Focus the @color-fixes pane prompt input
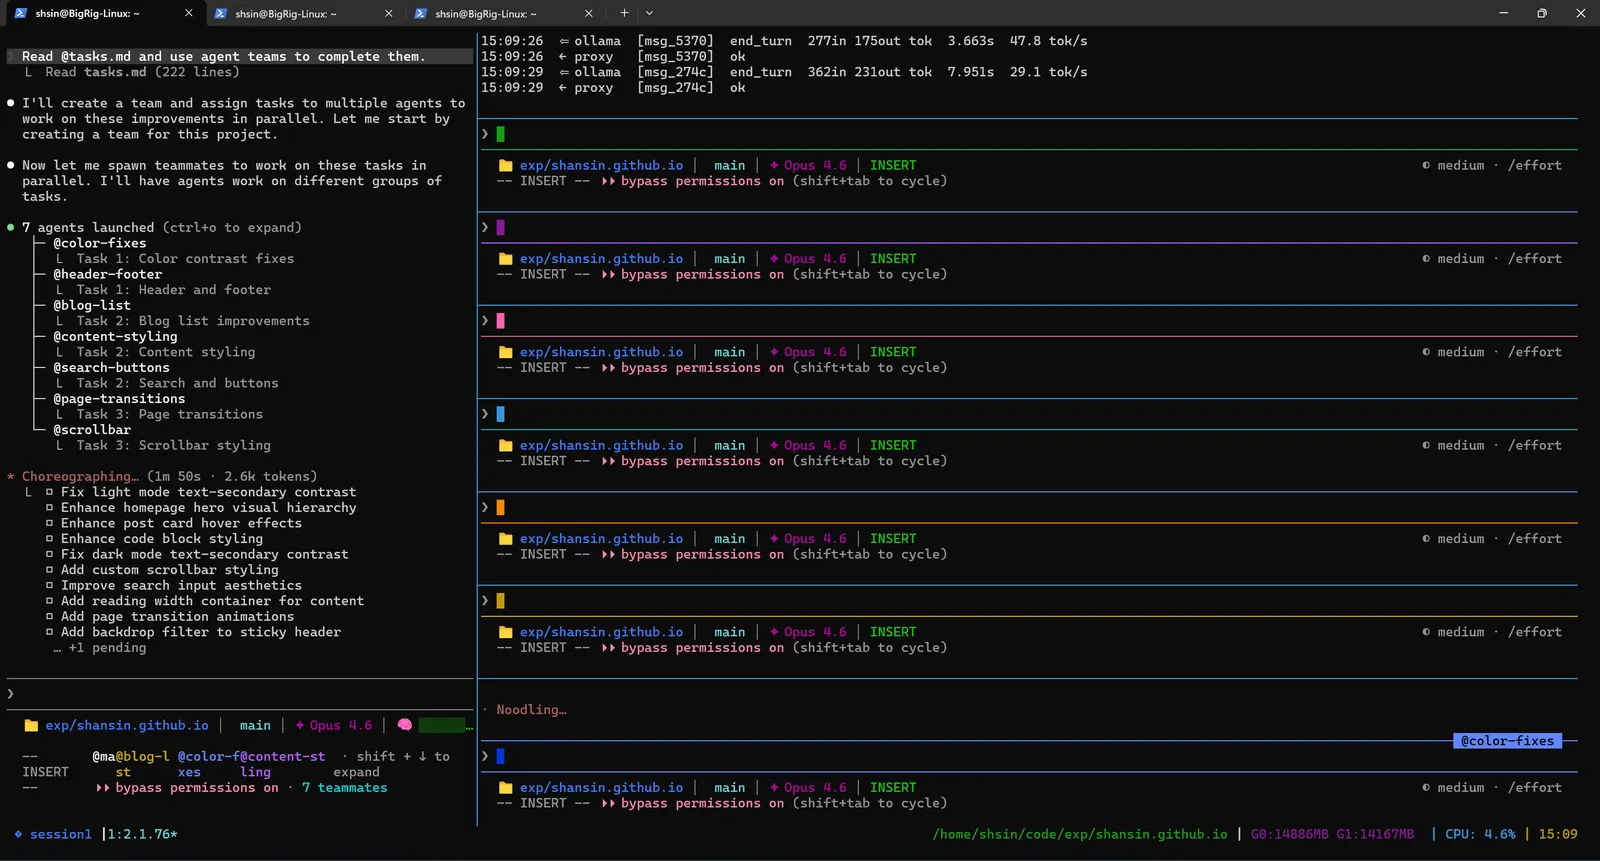1600x861 pixels. tap(1030, 757)
